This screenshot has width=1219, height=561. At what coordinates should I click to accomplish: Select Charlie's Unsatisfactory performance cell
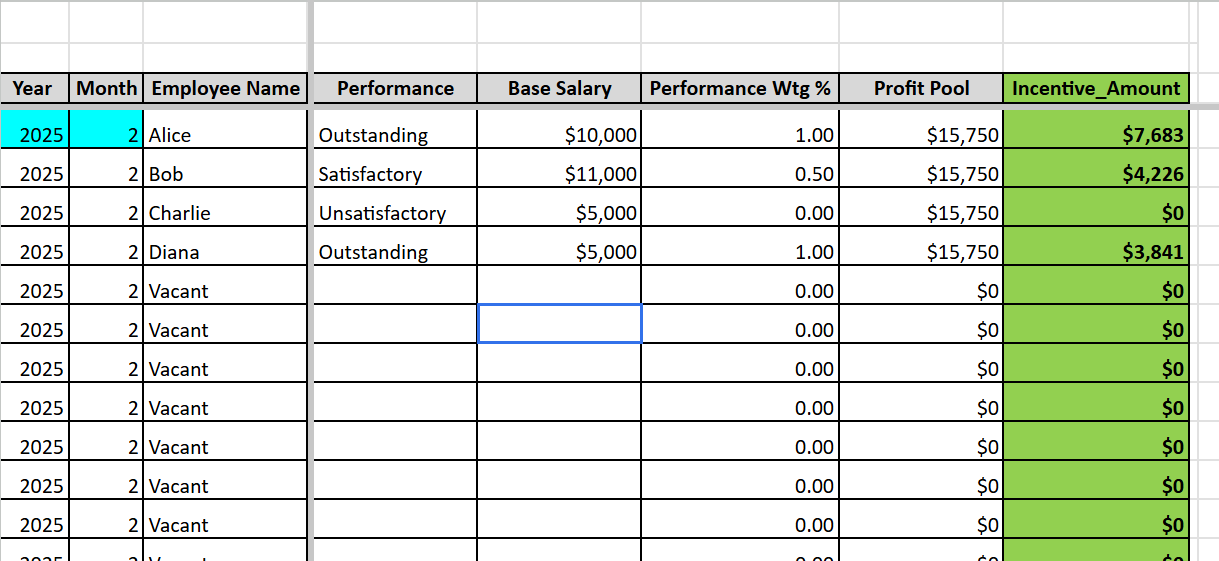click(395, 213)
